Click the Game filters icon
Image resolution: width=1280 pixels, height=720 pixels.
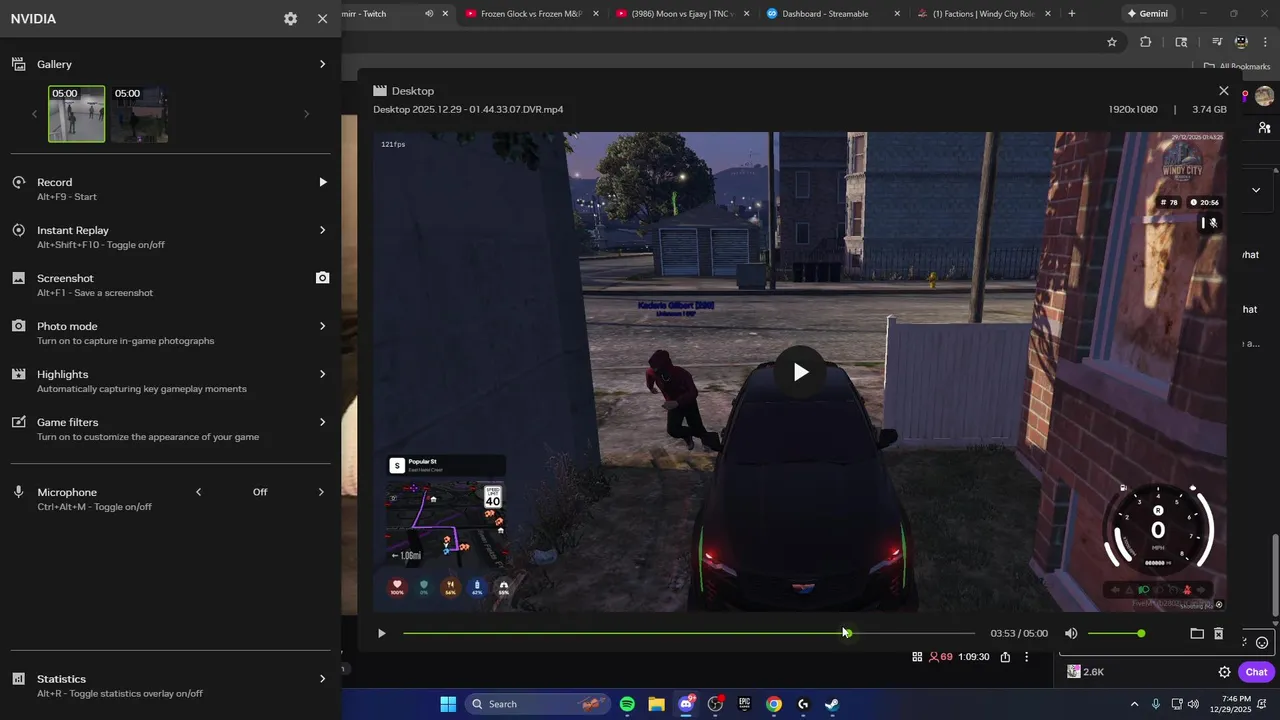point(18,422)
